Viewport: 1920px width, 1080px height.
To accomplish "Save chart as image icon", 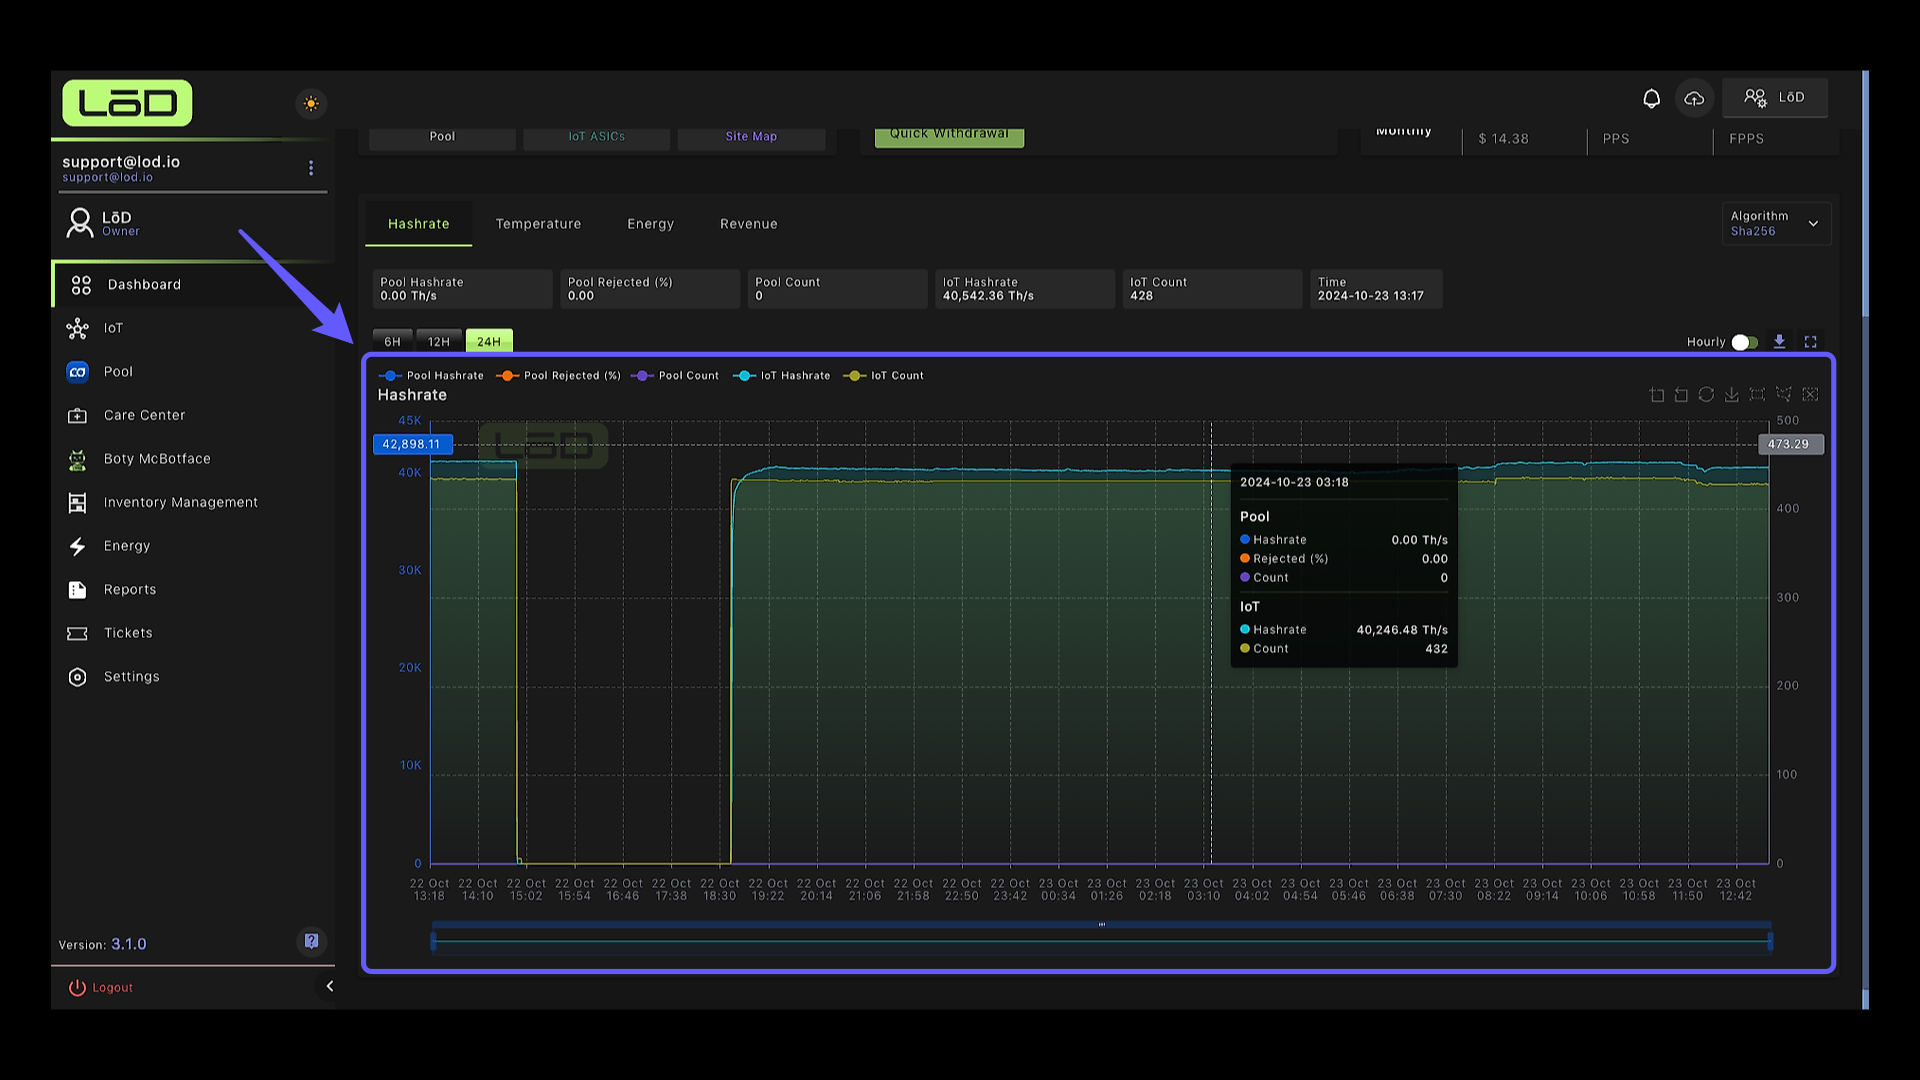I will [1731, 395].
